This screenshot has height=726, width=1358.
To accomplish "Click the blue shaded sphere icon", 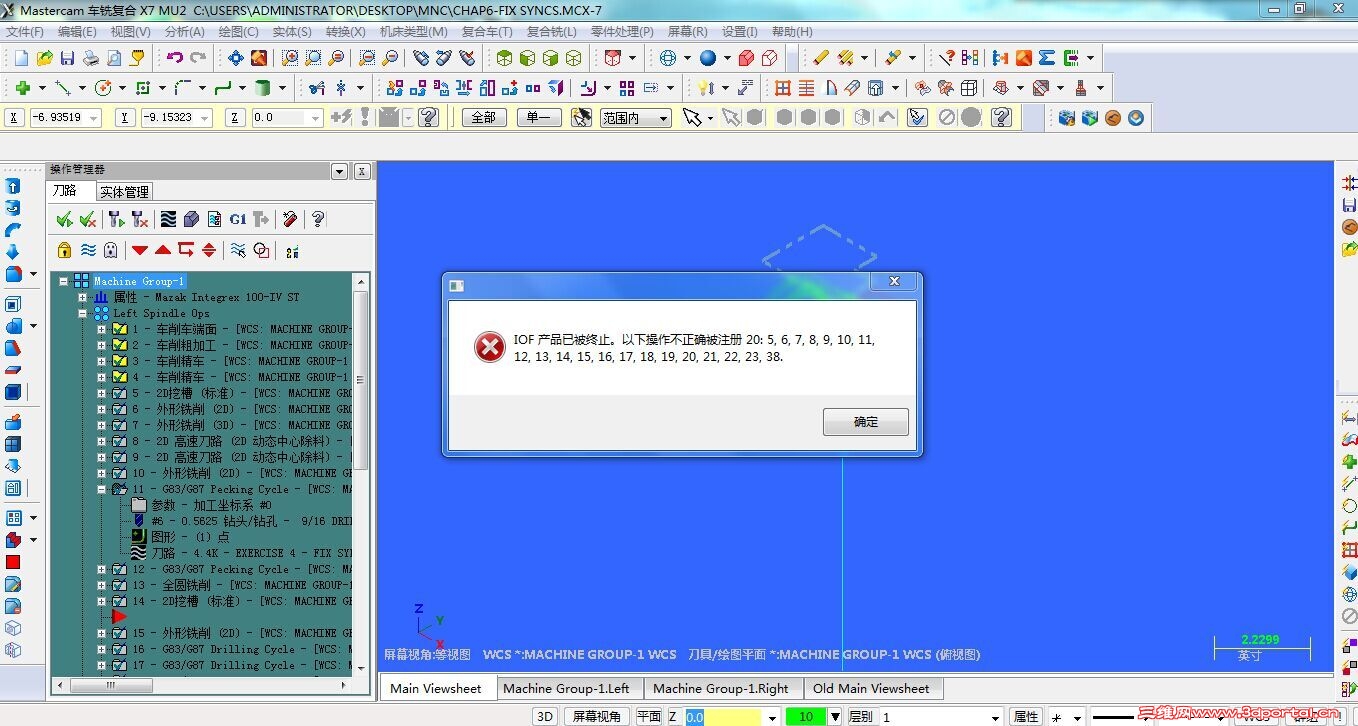I will point(708,58).
